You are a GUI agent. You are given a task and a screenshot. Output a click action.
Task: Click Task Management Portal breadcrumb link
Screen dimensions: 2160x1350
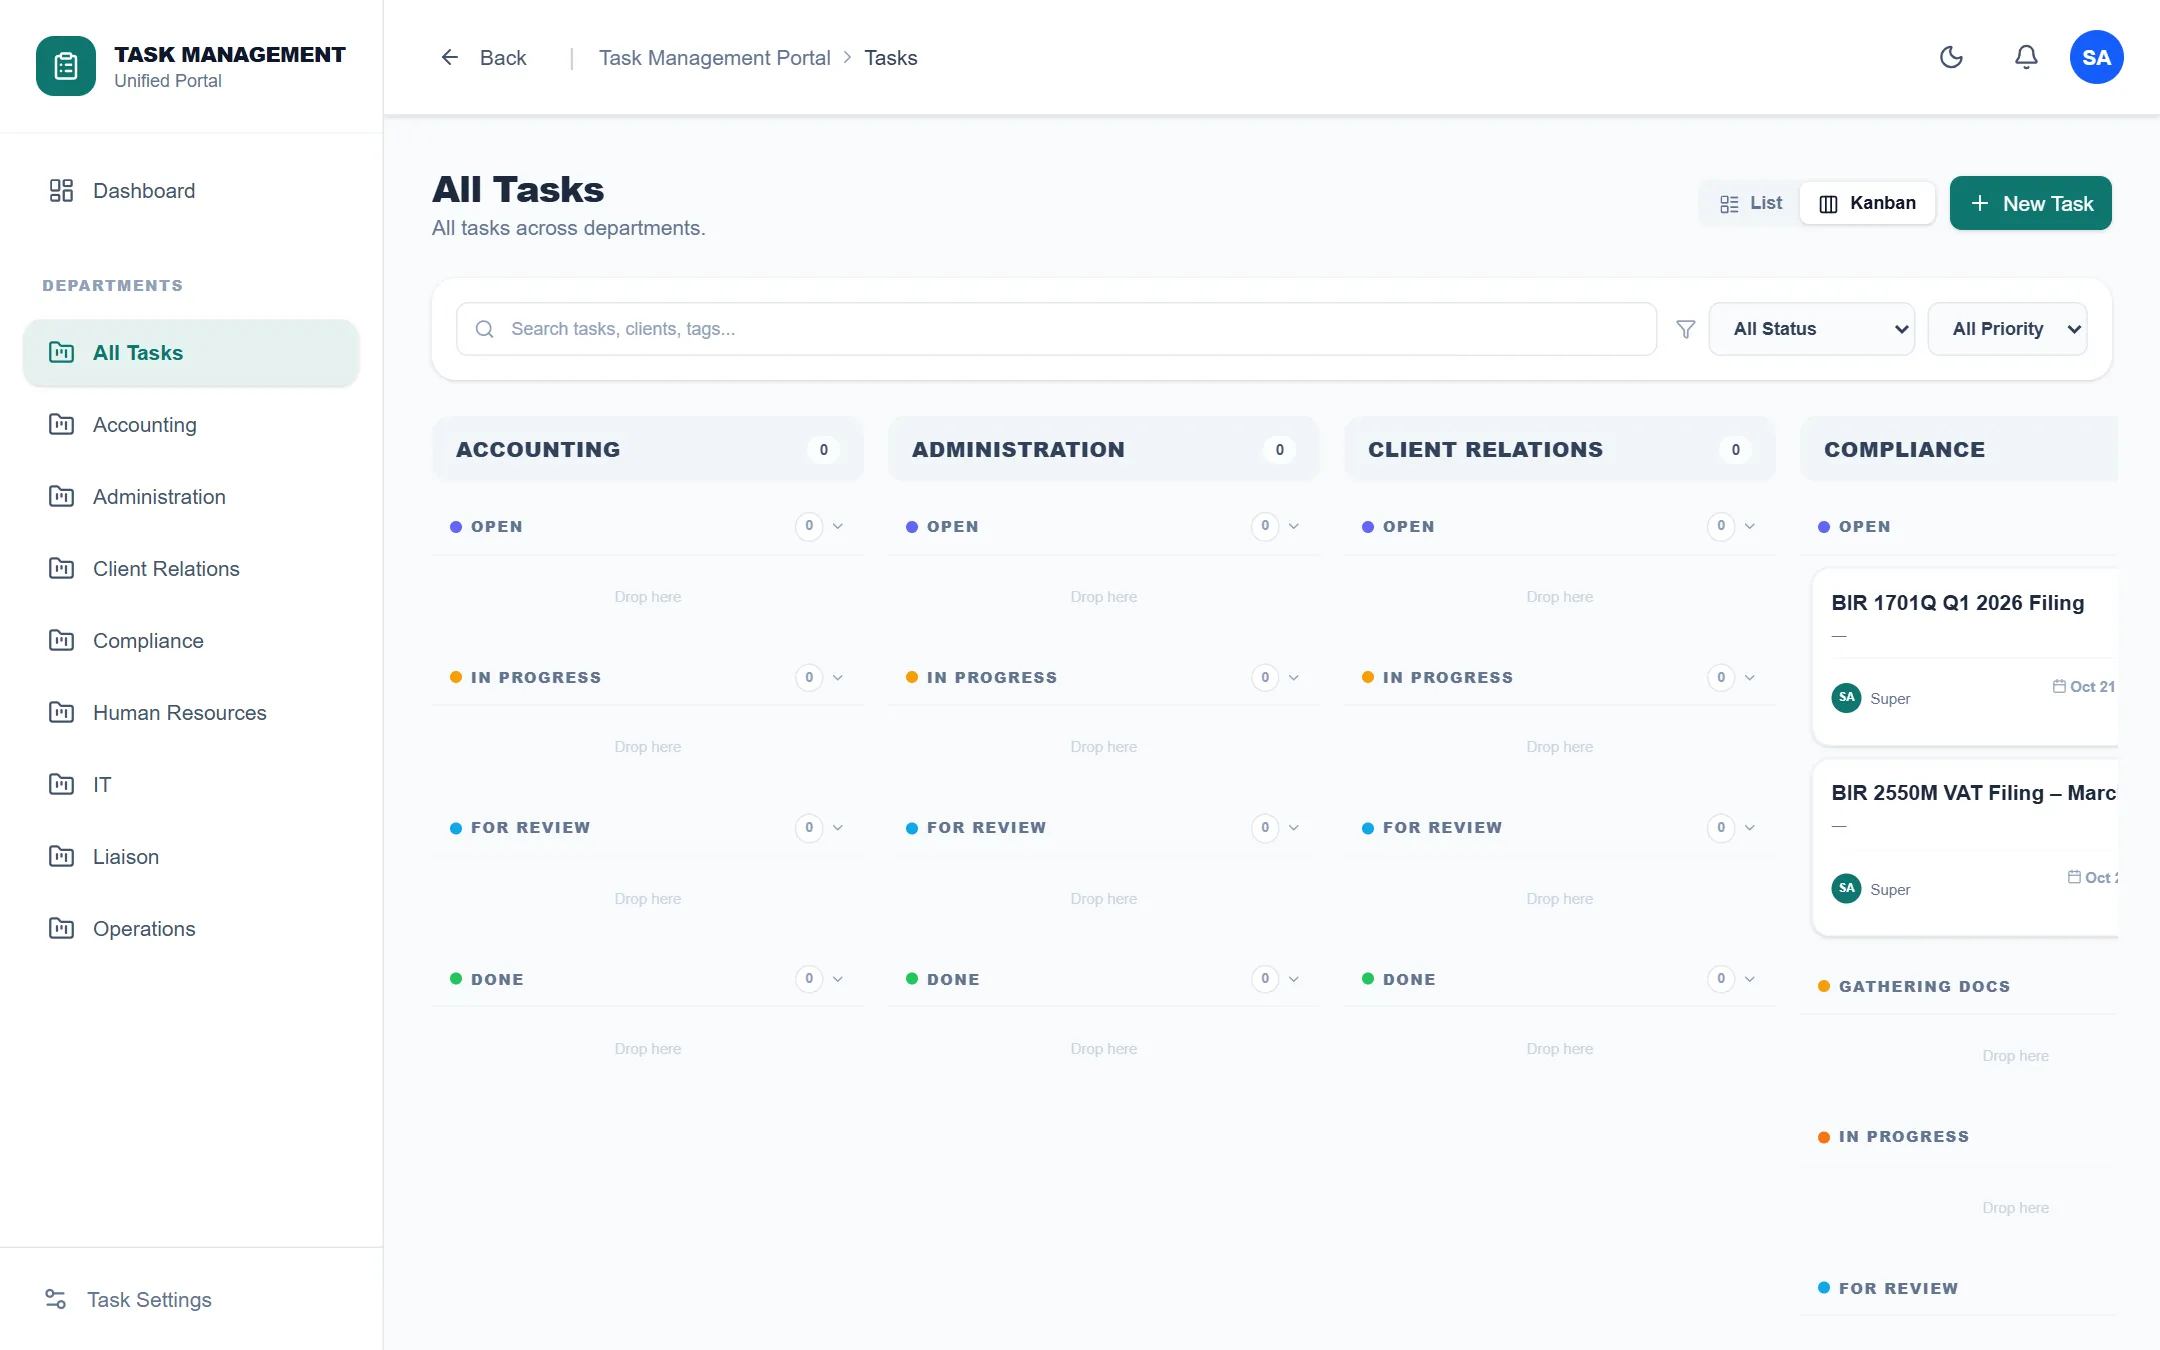click(x=714, y=58)
